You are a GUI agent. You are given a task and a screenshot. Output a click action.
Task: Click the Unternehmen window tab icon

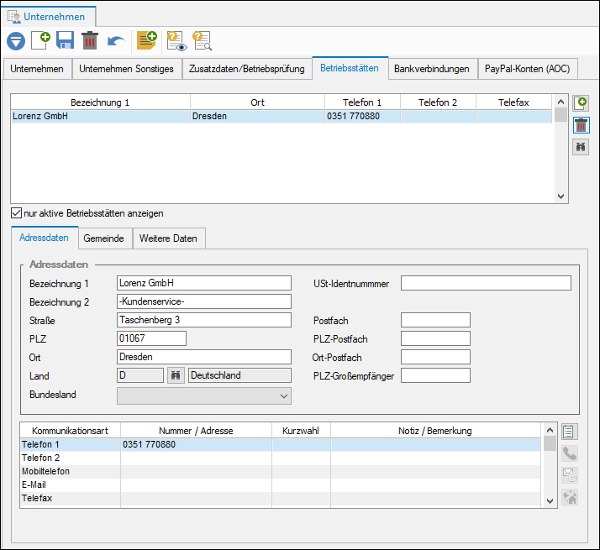tap(14, 17)
